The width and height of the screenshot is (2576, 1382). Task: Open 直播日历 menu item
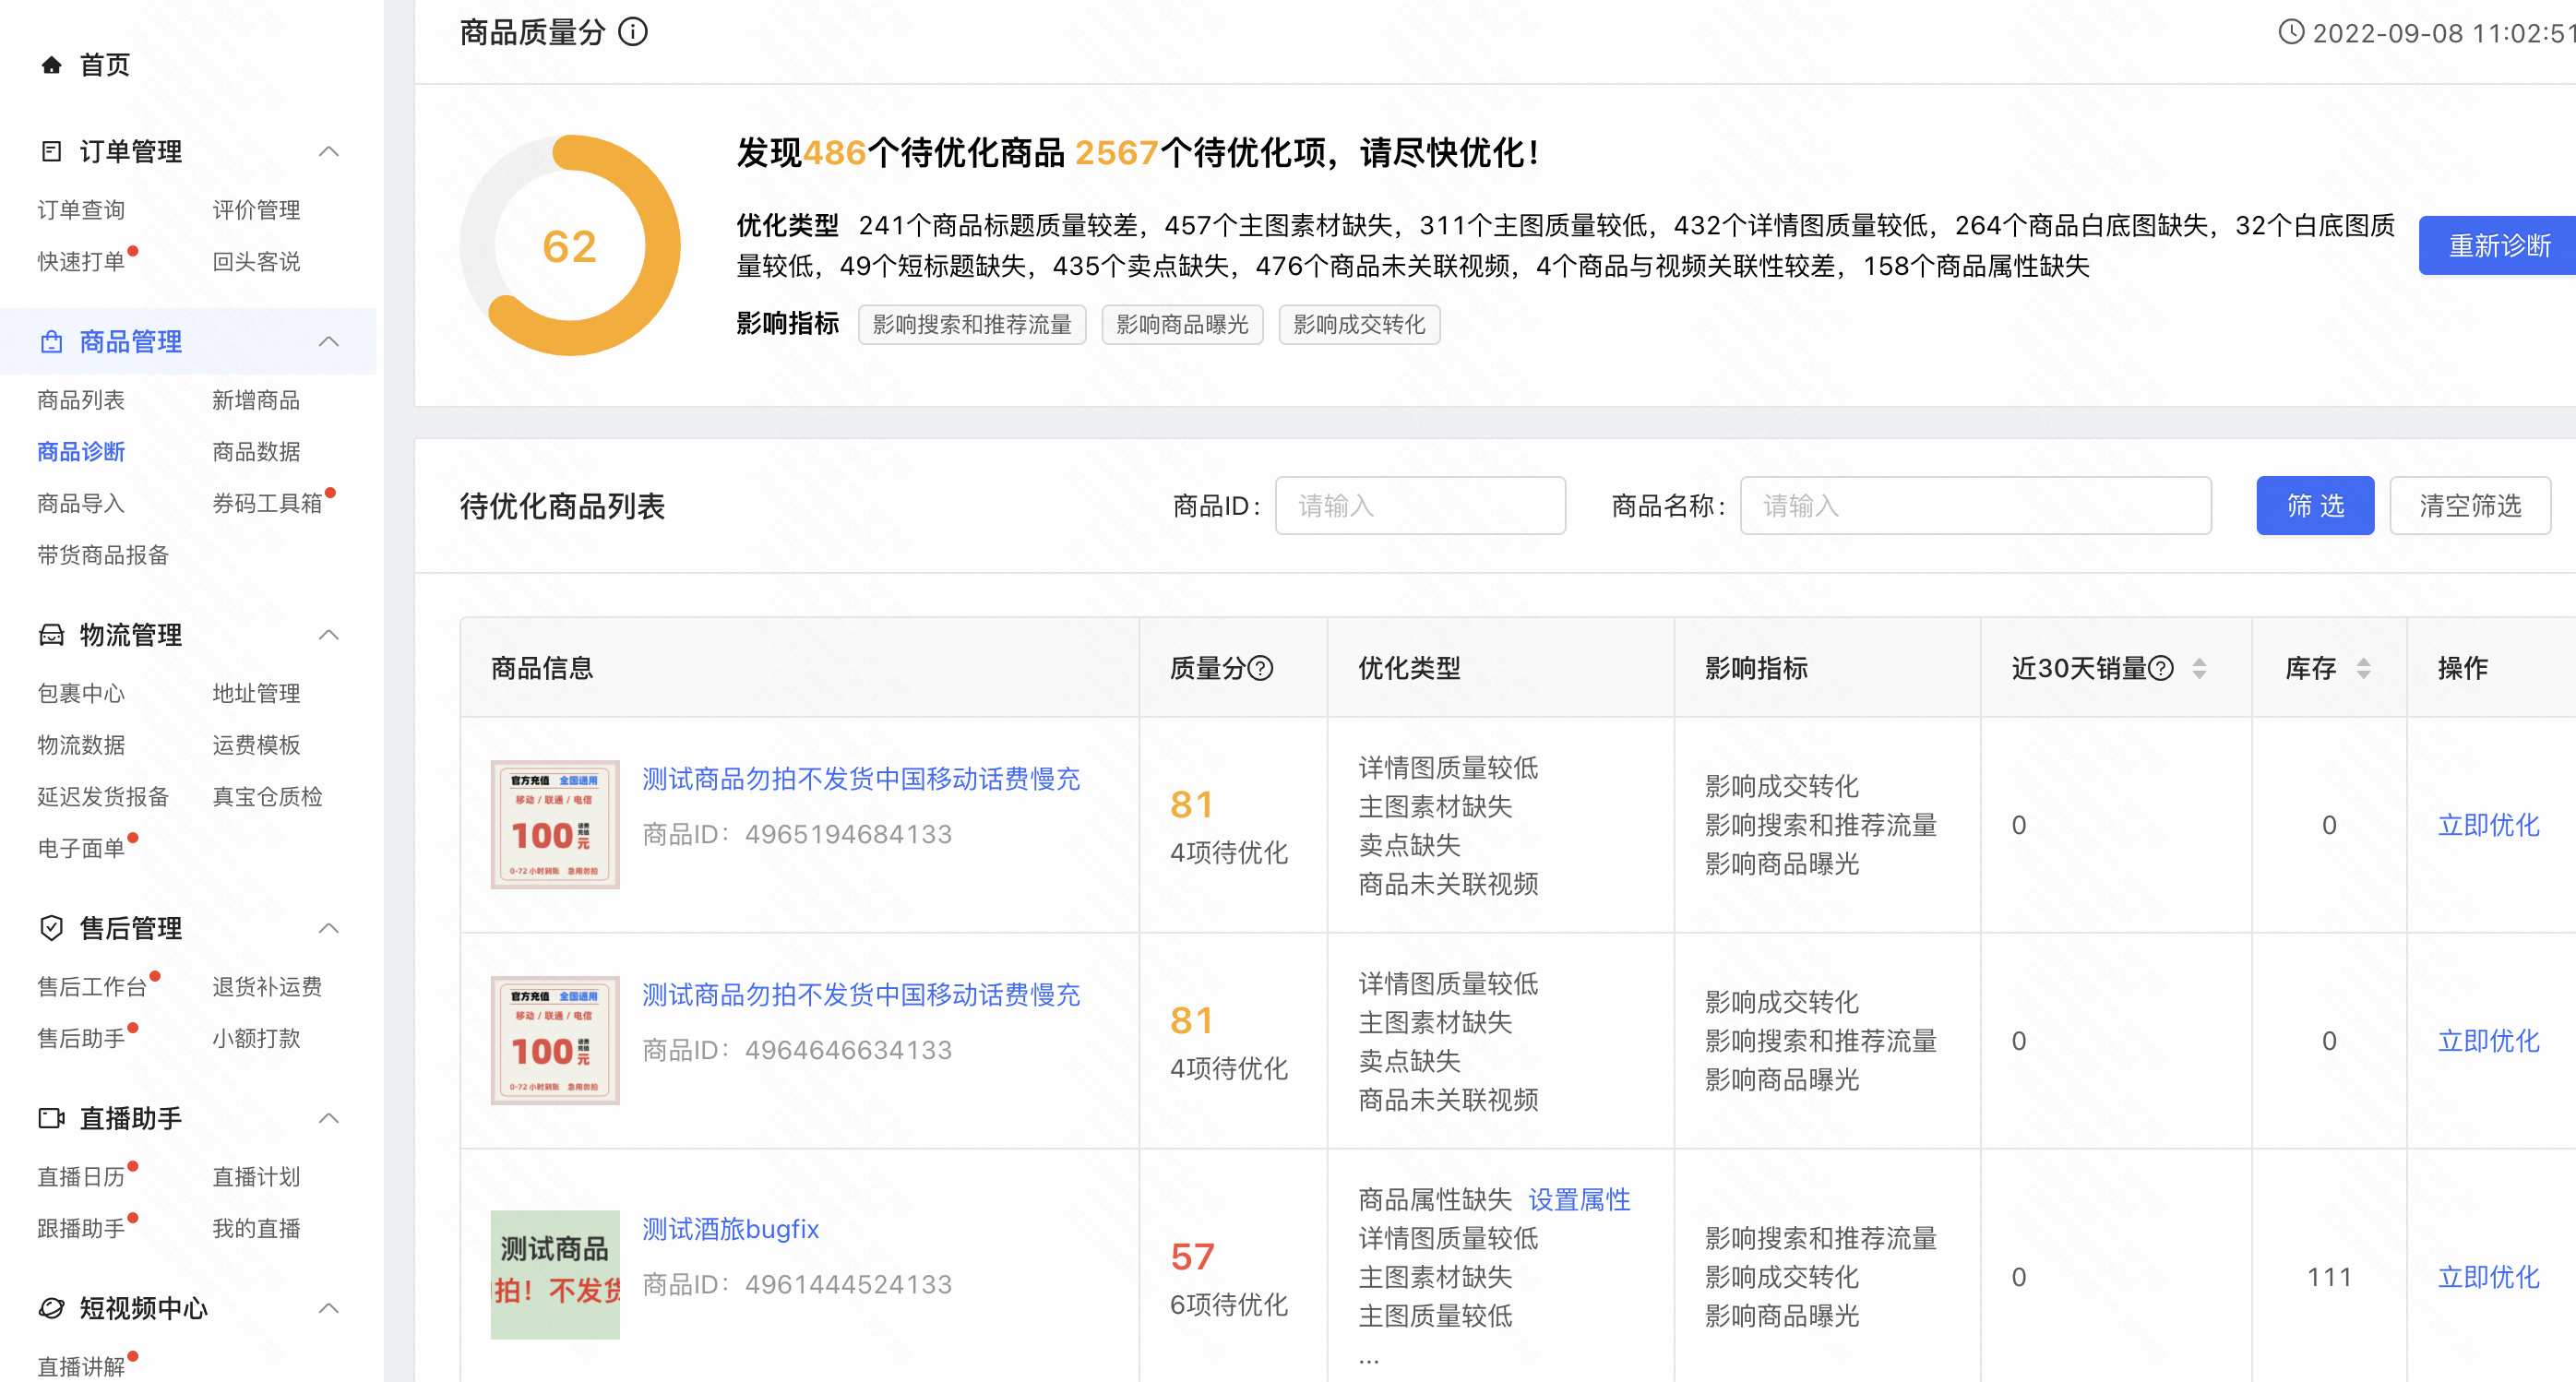pos(81,1177)
